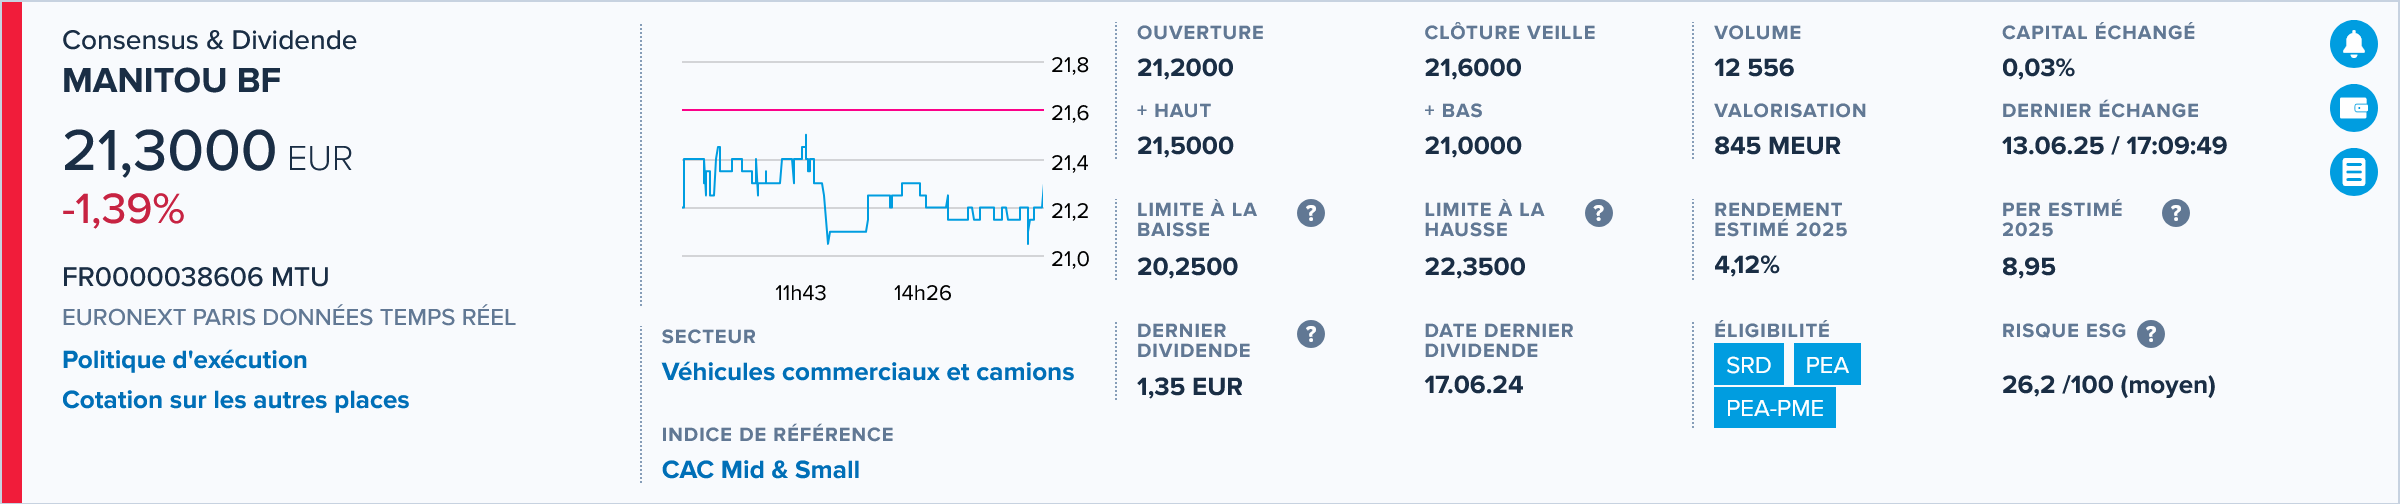The width and height of the screenshot is (2400, 504).
Task: Open help for Limite à la baisse
Action: [1311, 213]
